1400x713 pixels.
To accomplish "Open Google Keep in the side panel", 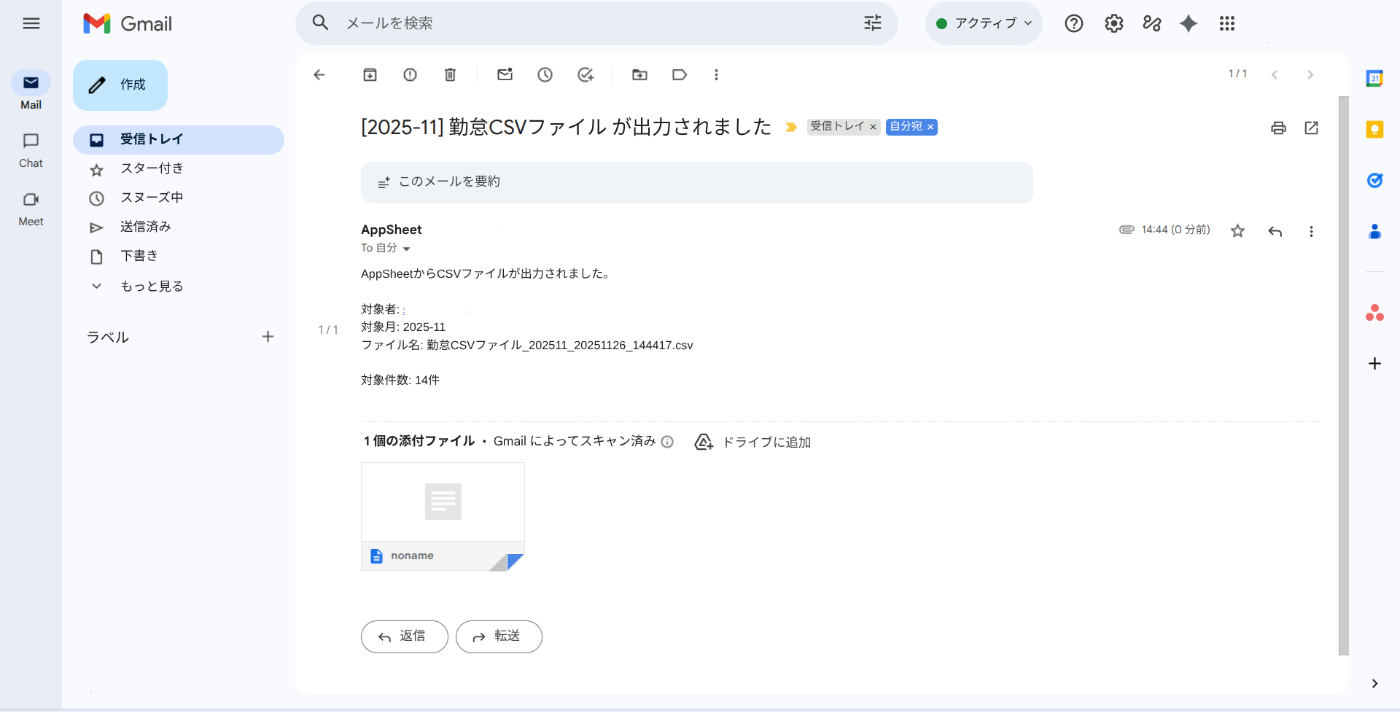I will pos(1375,129).
